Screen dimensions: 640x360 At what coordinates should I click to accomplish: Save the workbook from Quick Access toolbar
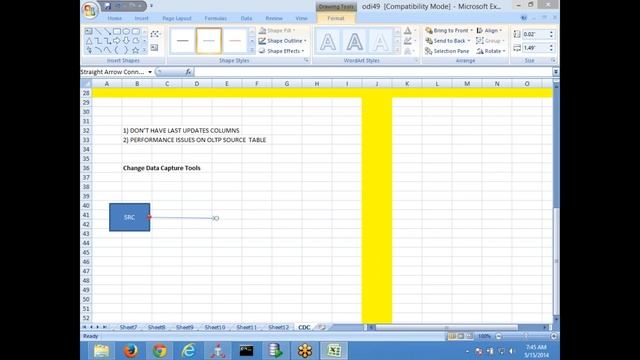tap(107, 6)
